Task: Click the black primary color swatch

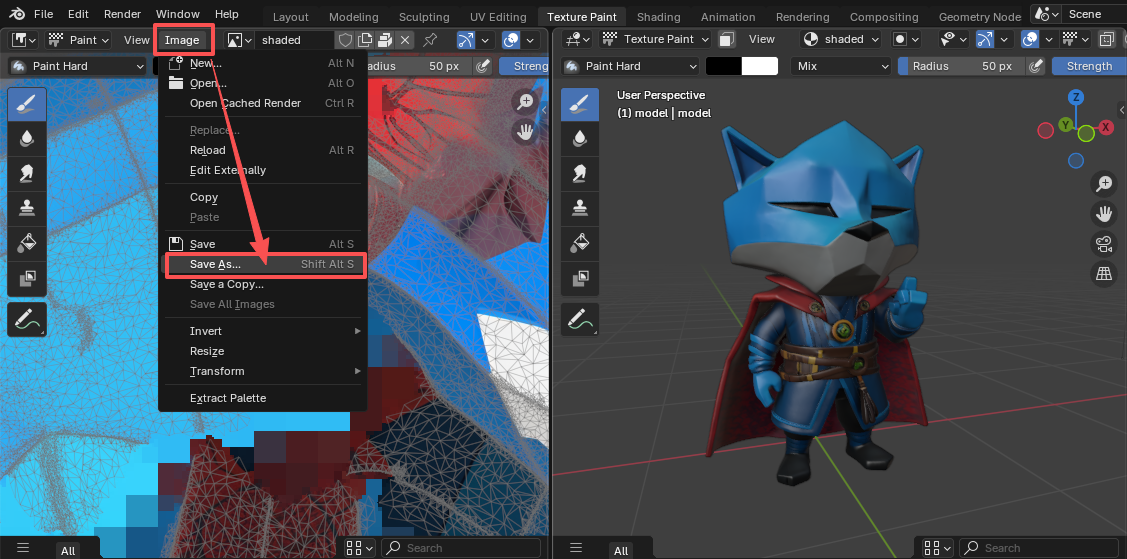Action: pyautogui.click(x=724, y=66)
